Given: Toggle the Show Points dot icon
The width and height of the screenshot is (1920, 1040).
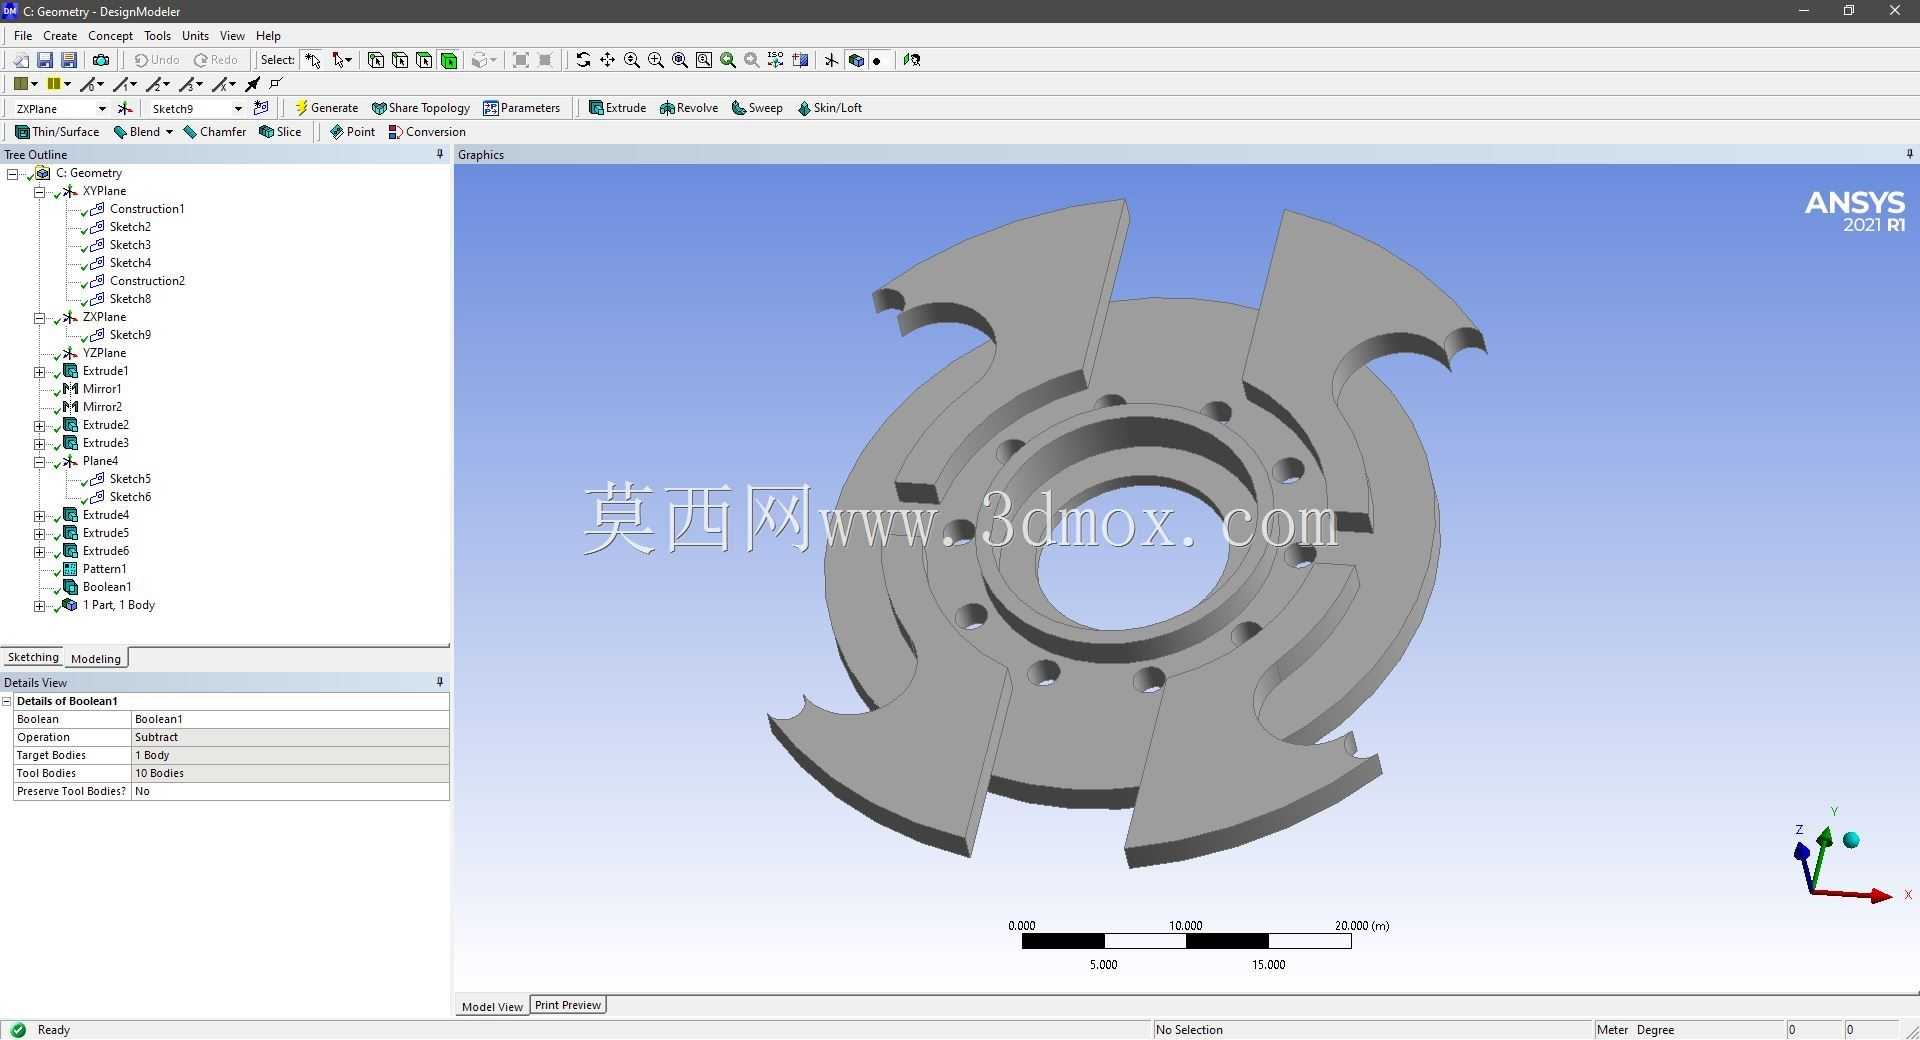Looking at the screenshot, I should 877,60.
